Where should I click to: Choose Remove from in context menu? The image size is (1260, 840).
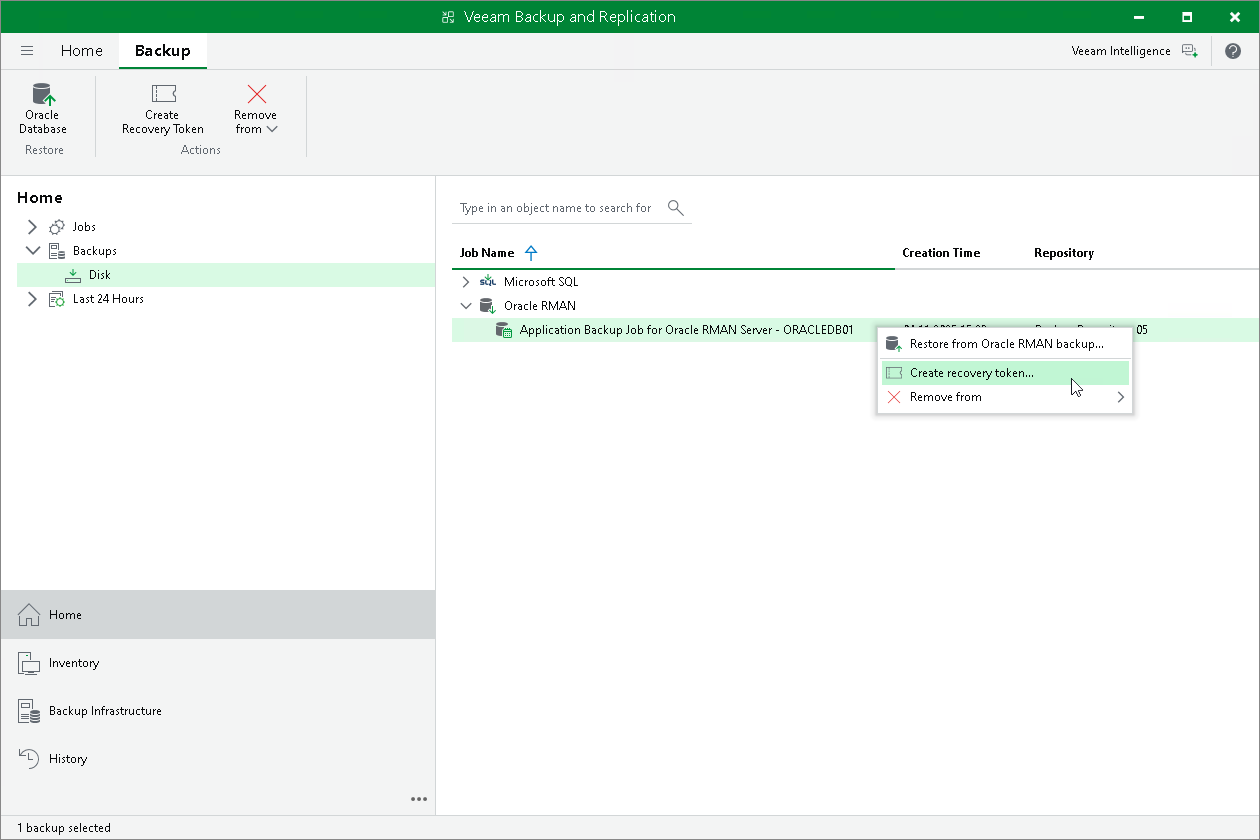[x=1005, y=397]
